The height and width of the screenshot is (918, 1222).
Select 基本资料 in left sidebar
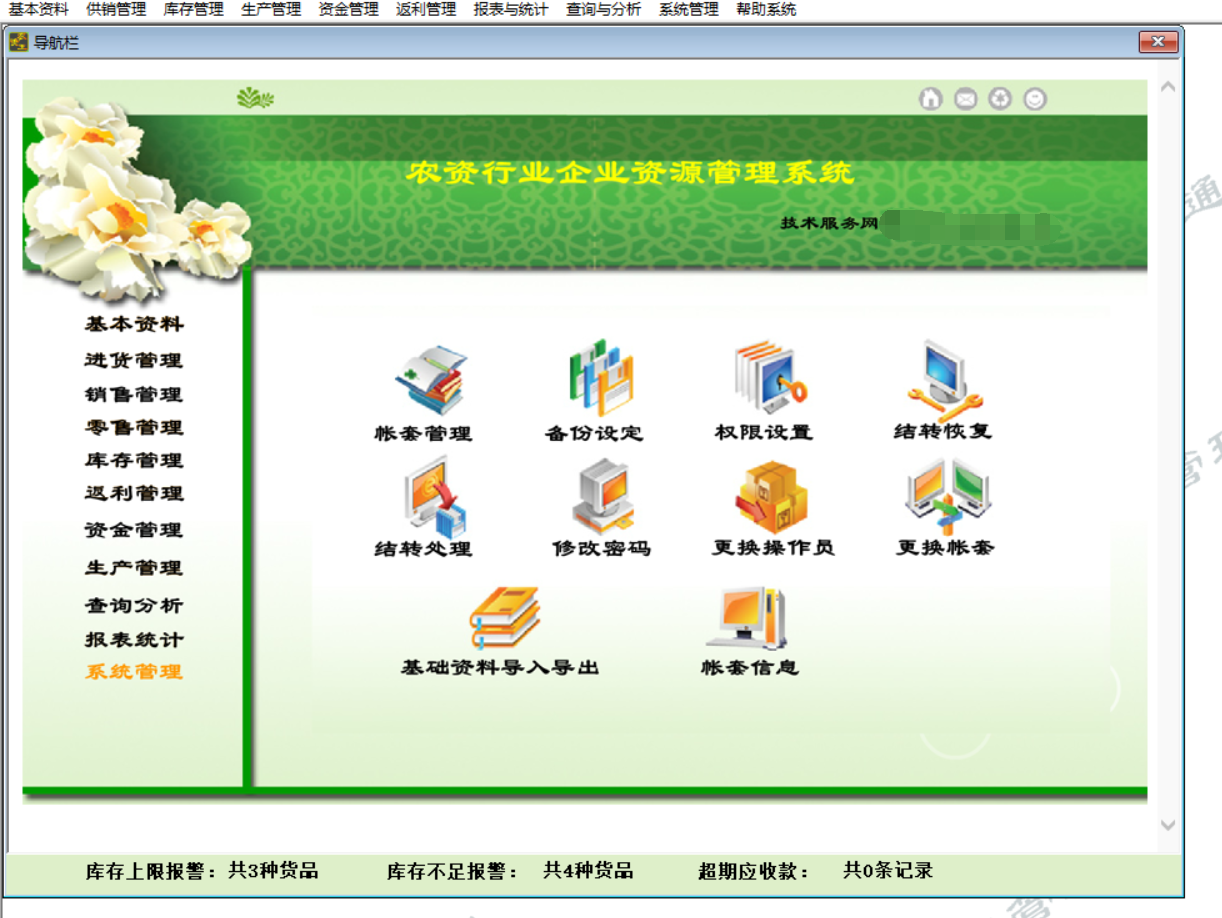point(134,325)
